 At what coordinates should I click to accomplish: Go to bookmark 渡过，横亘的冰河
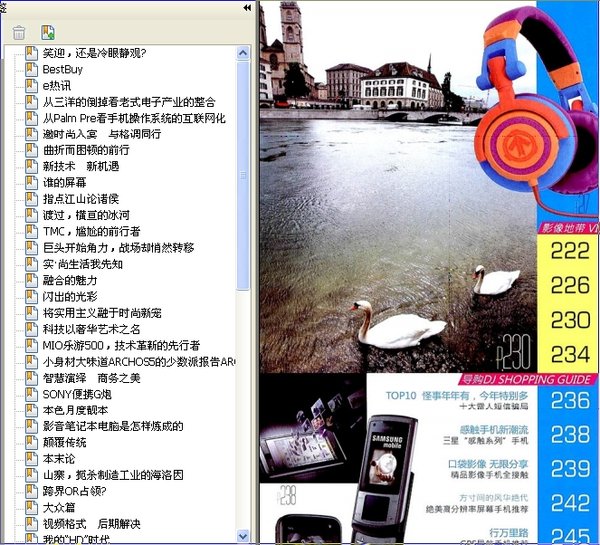tap(86, 215)
